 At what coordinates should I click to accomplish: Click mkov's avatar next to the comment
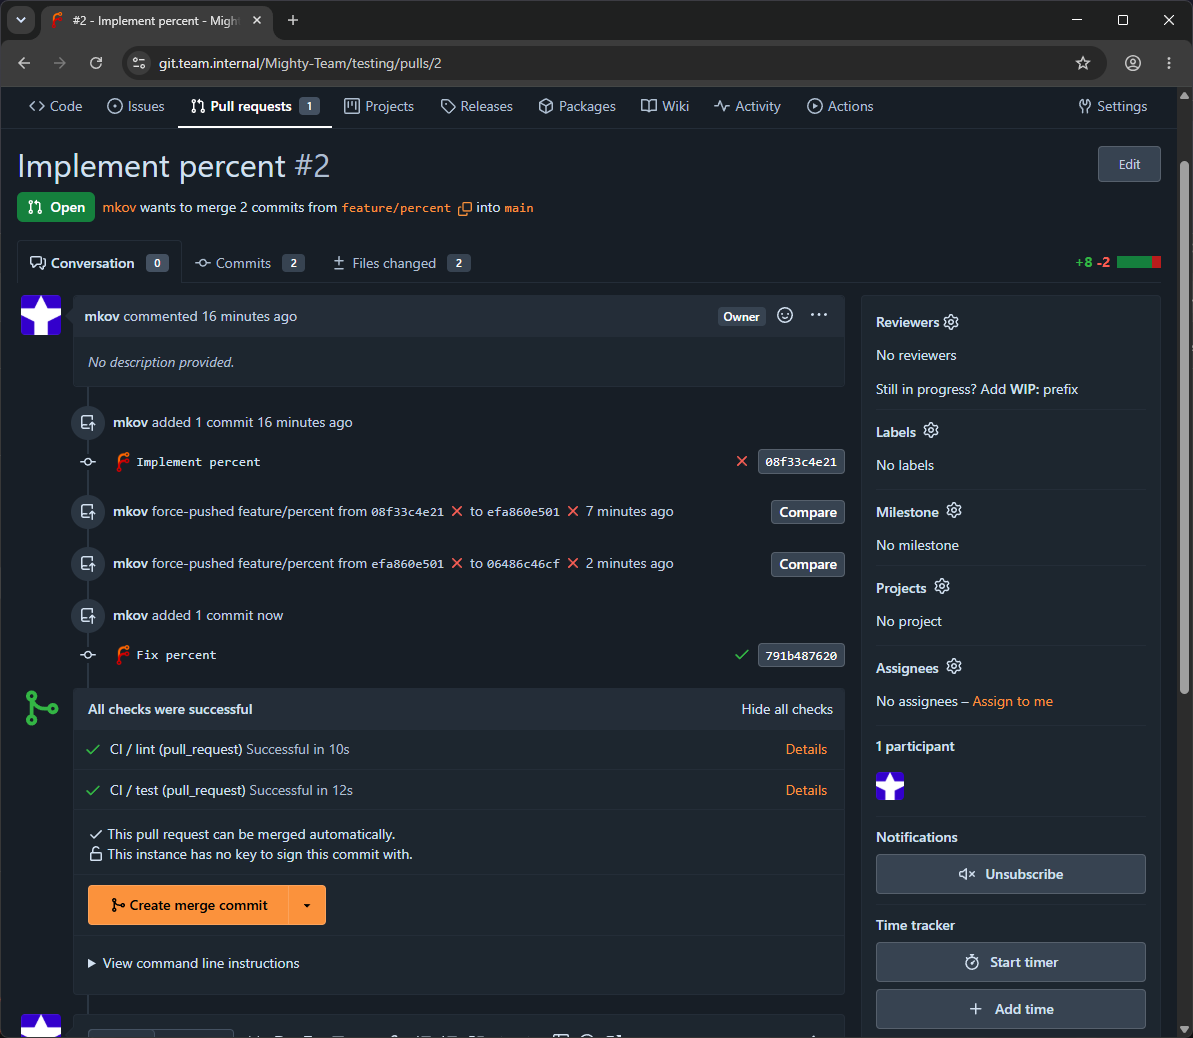click(x=41, y=315)
